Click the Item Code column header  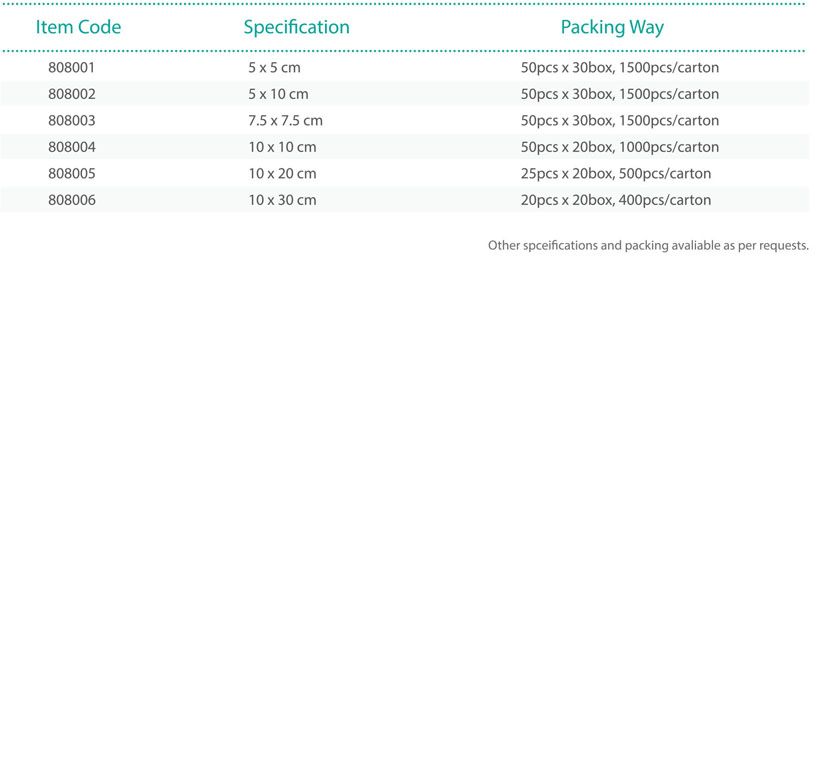pyautogui.click(x=78, y=27)
